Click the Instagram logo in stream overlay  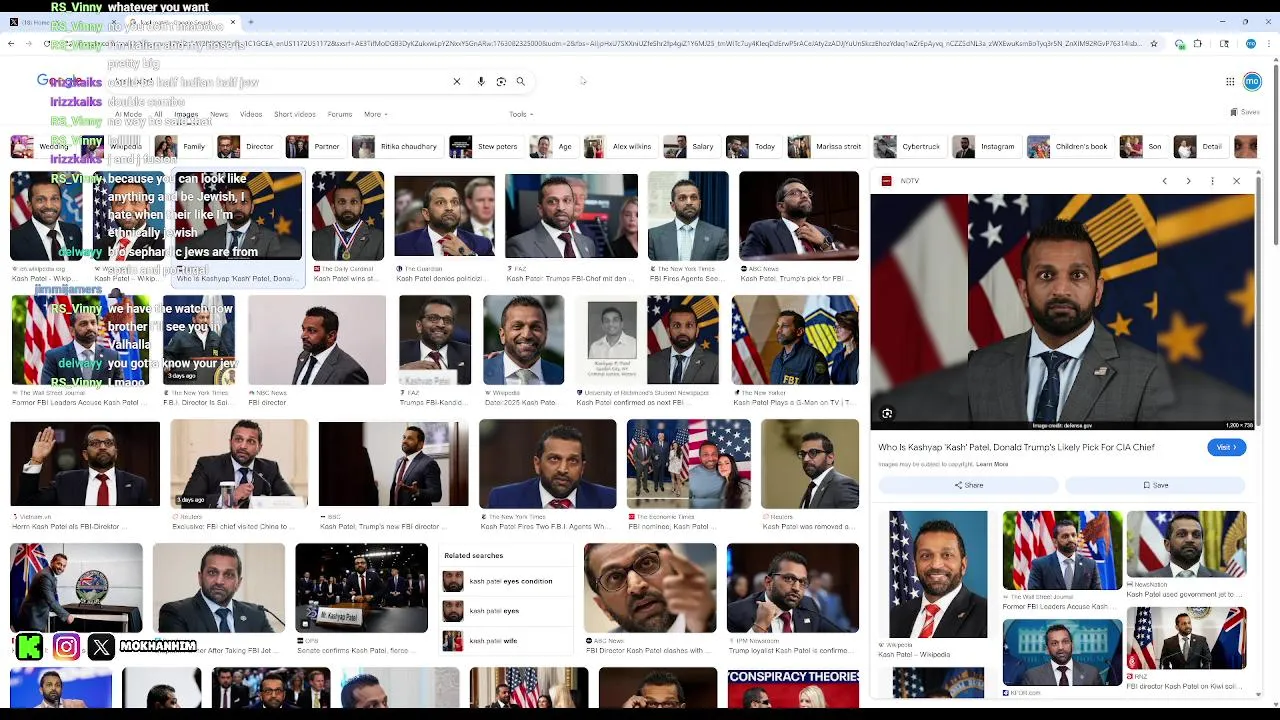click(x=66, y=647)
